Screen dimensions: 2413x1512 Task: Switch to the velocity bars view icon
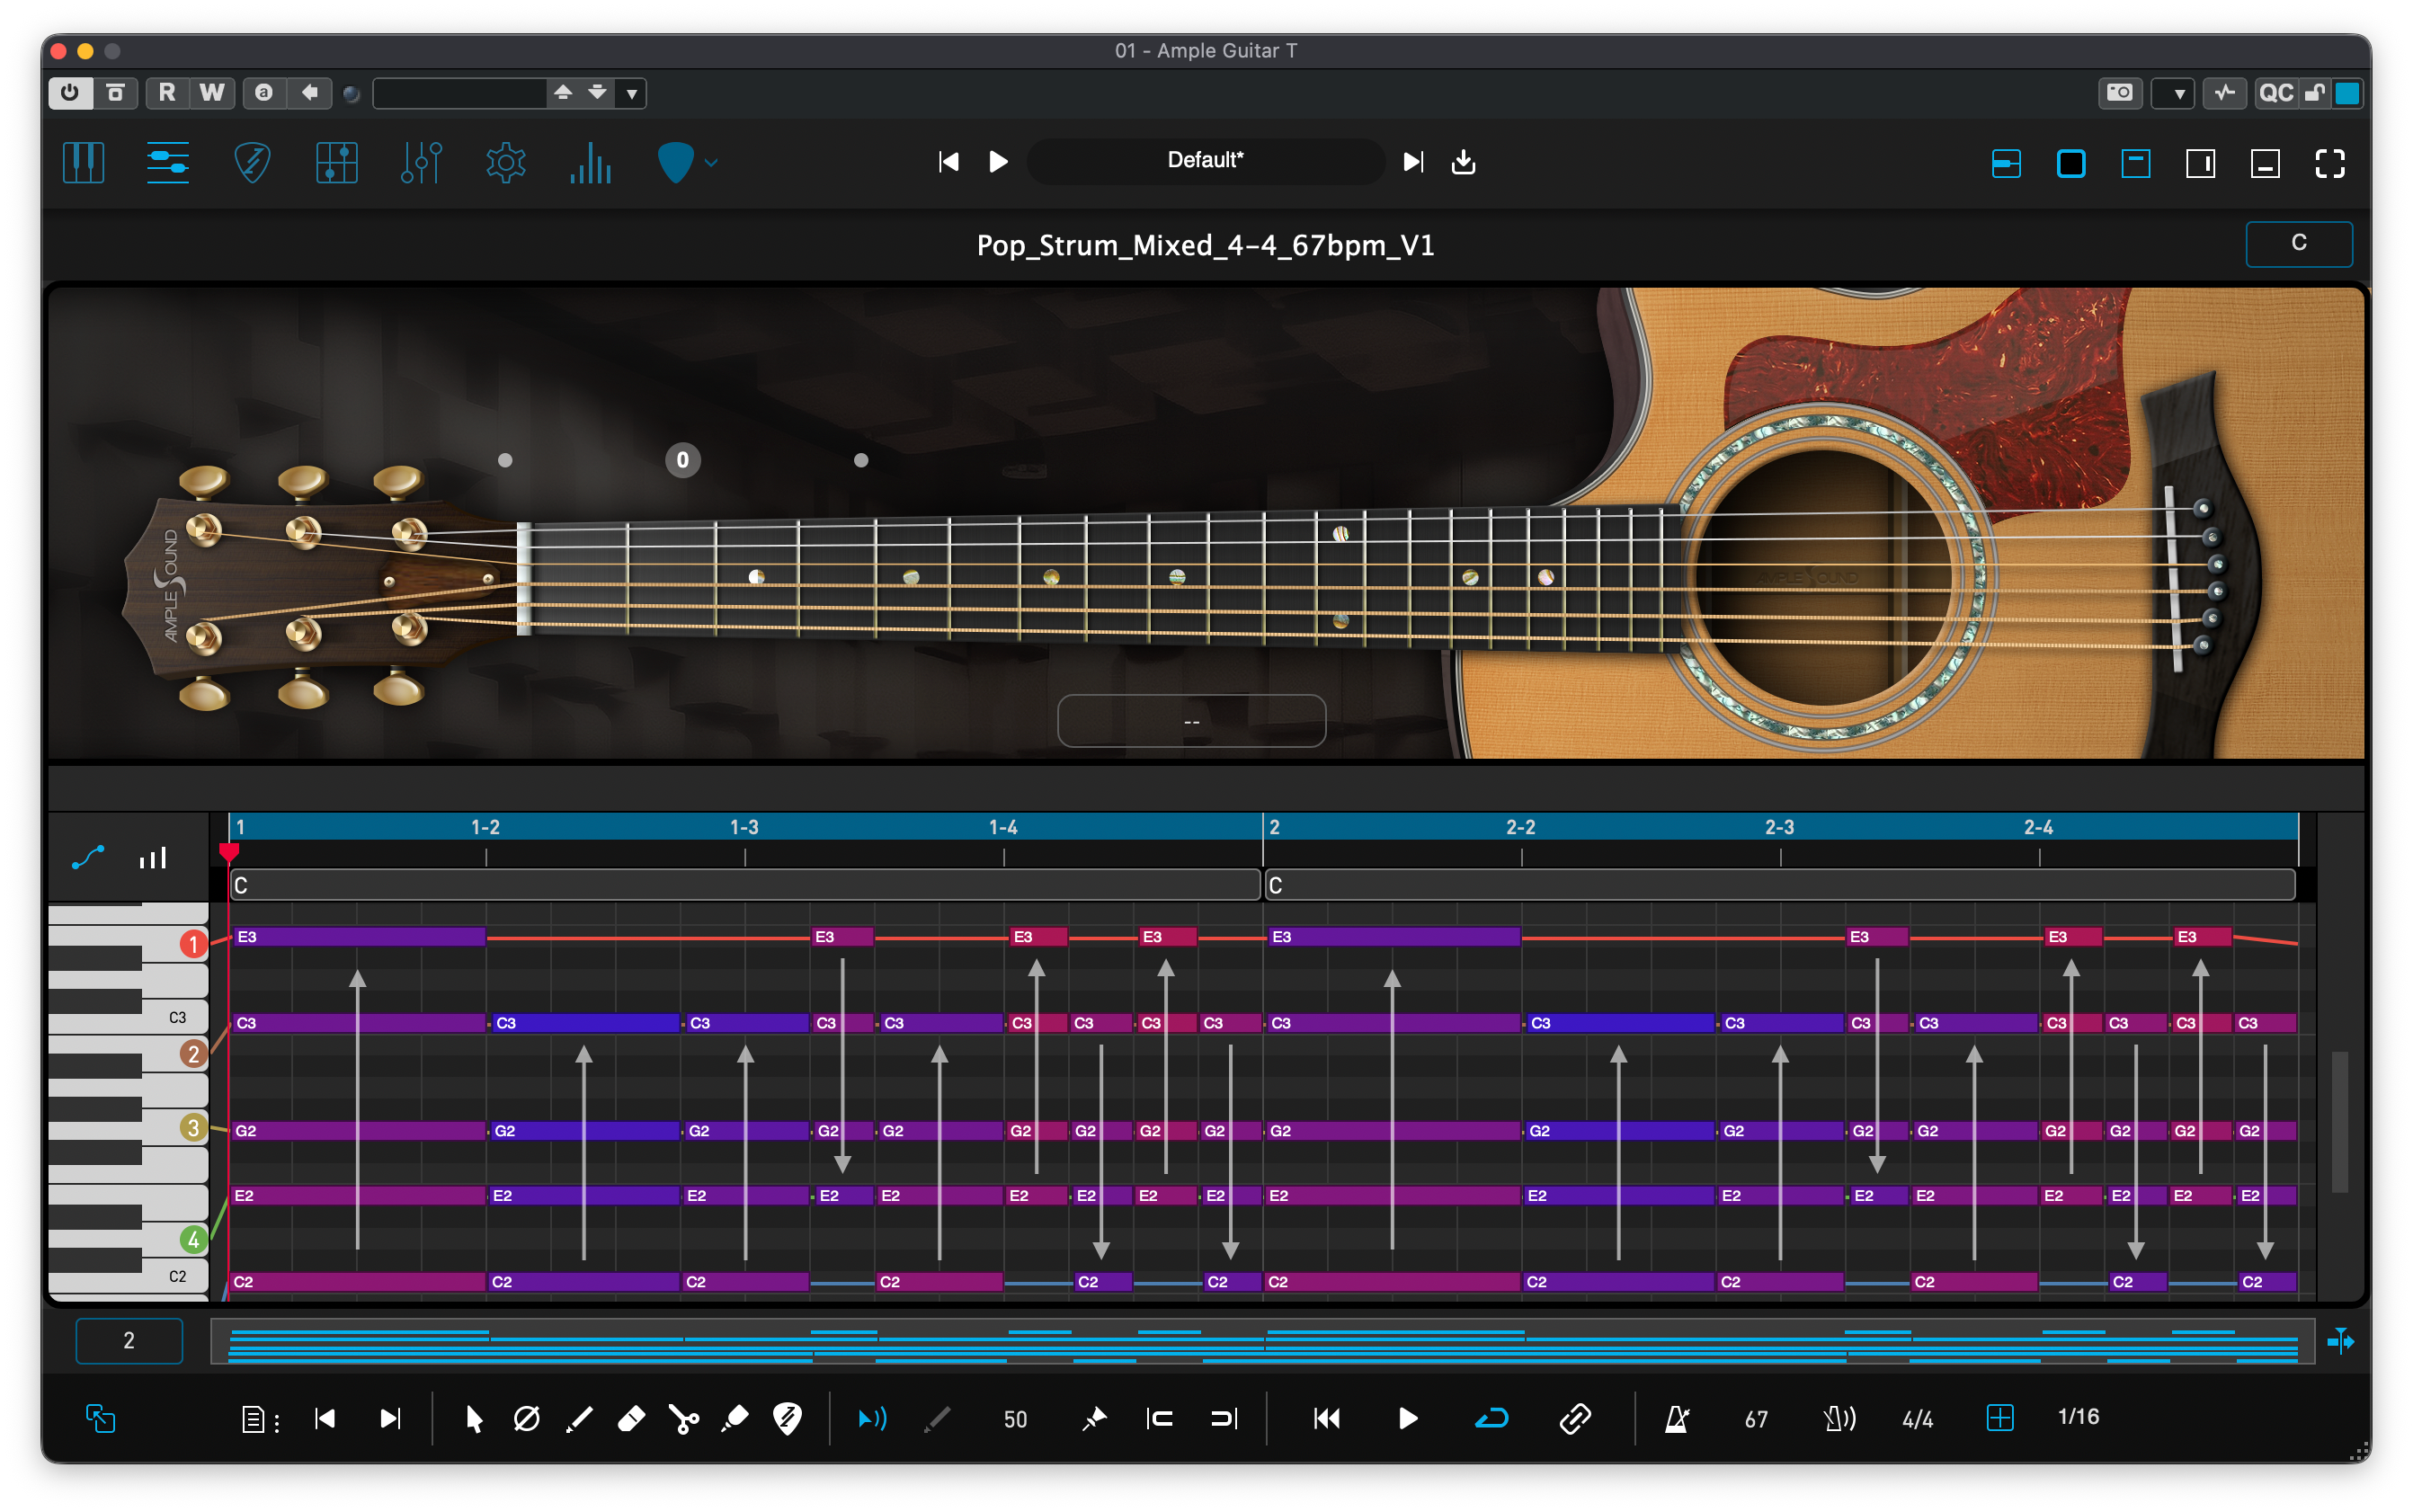tap(153, 858)
